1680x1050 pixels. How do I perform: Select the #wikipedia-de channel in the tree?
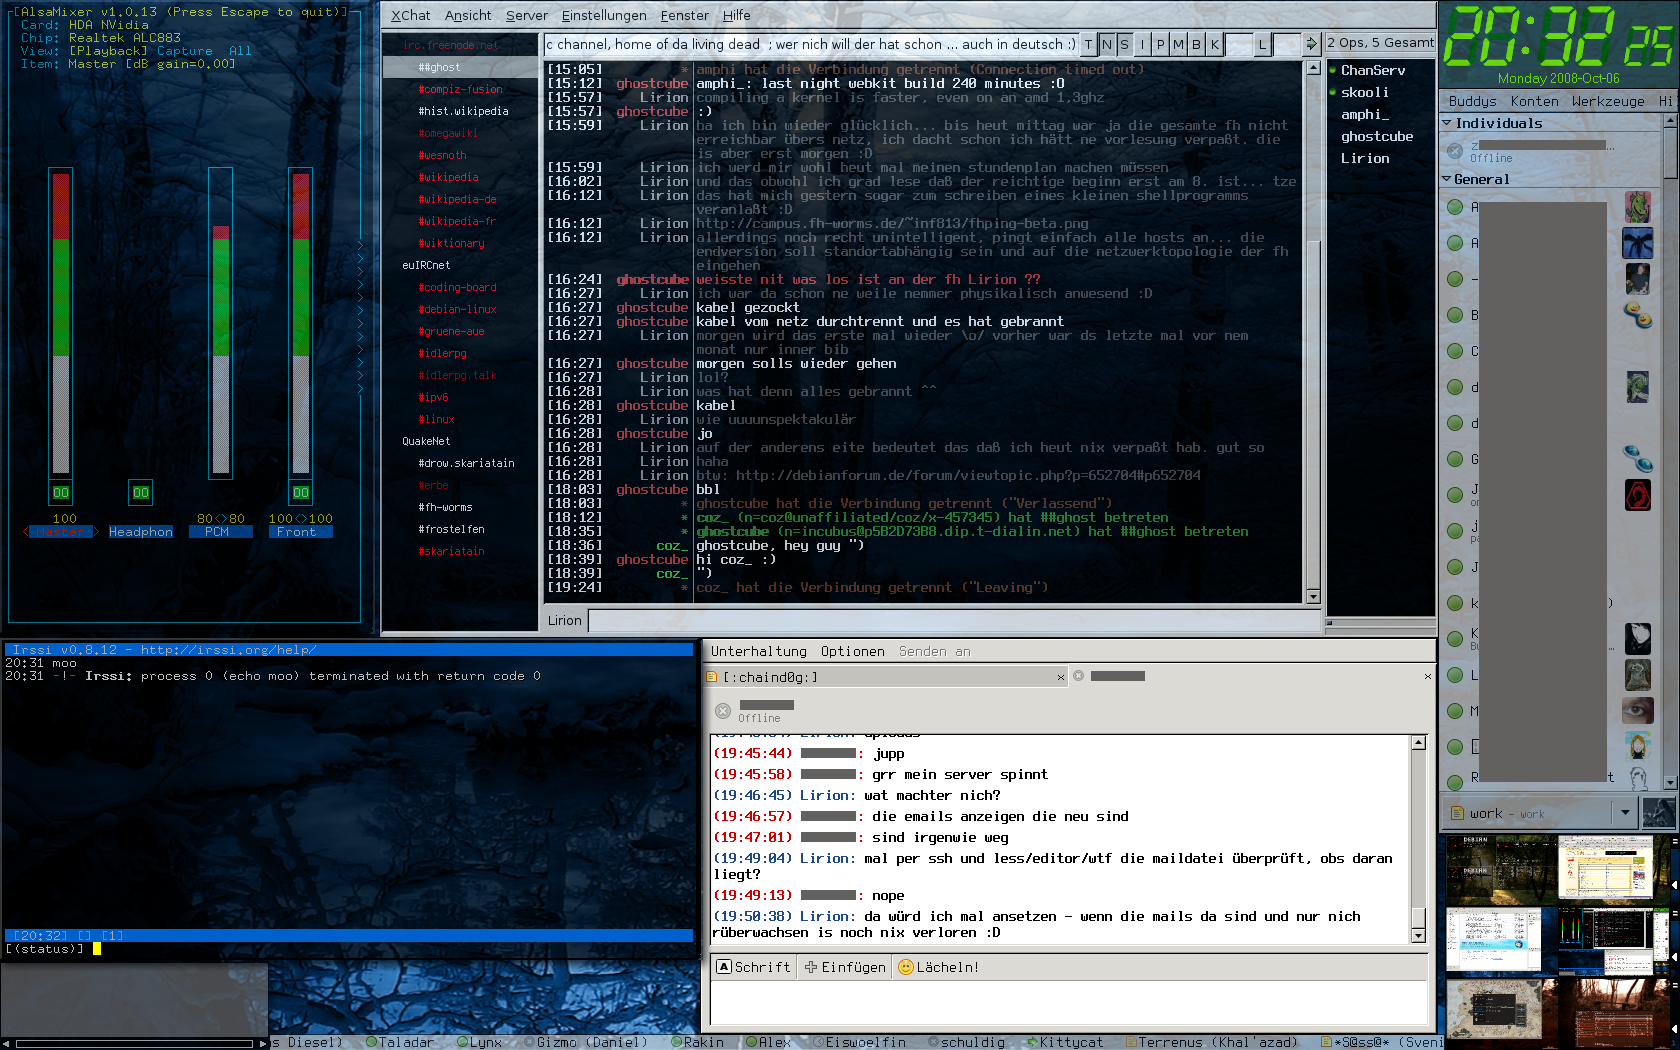(x=457, y=199)
